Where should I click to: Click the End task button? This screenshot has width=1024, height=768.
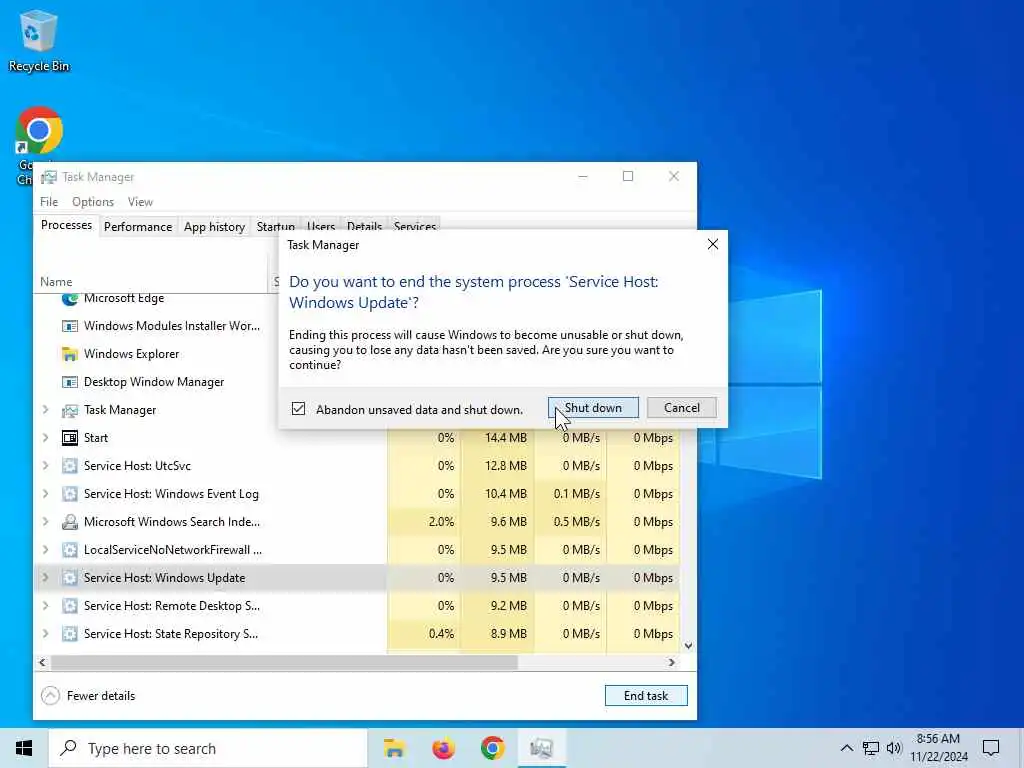pyautogui.click(x=646, y=696)
